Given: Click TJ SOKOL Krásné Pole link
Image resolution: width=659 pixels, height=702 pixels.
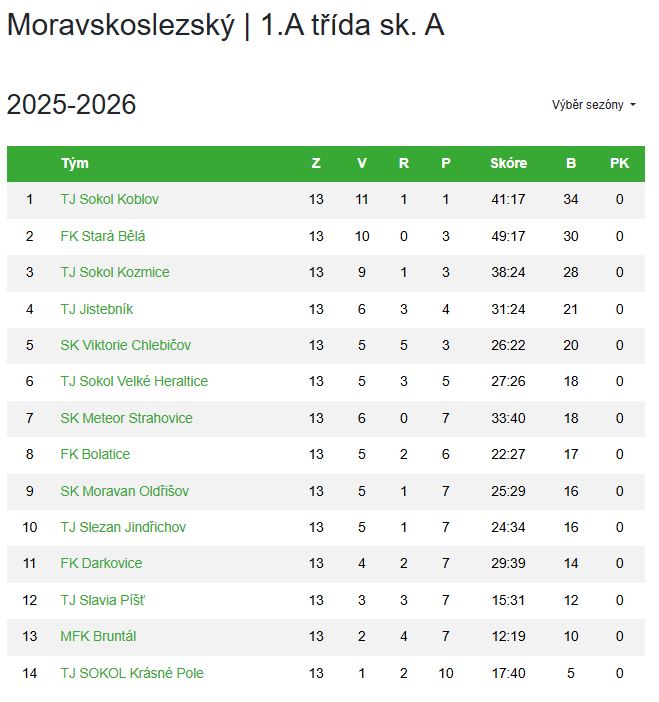Looking at the screenshot, I should pos(131,673).
